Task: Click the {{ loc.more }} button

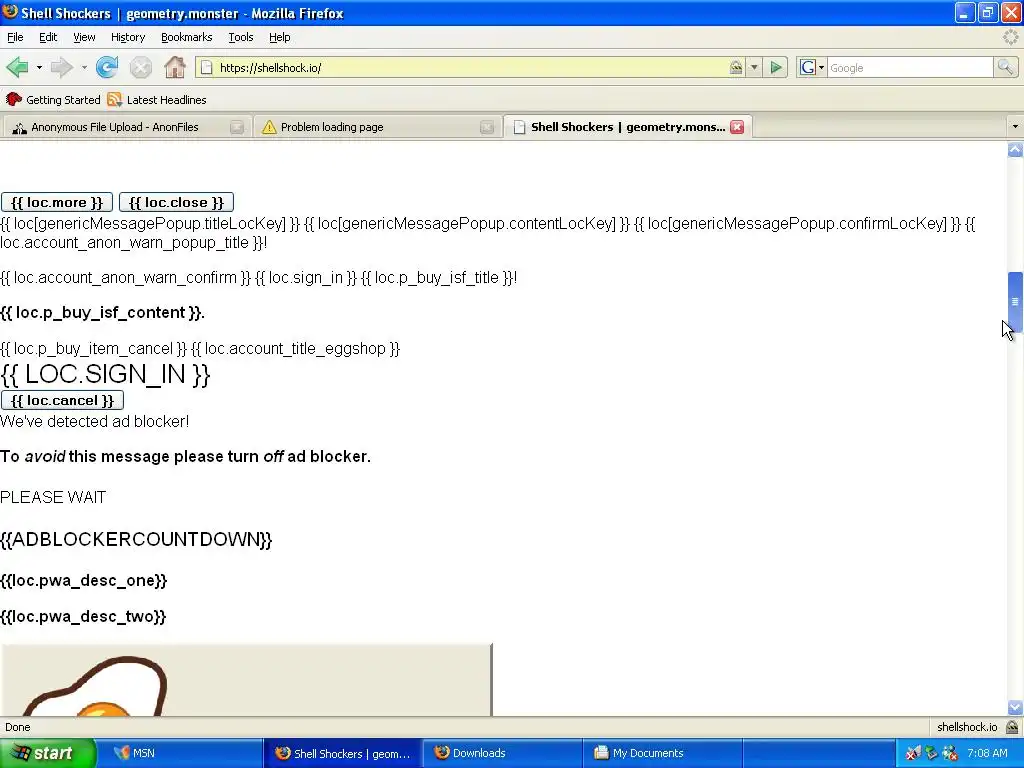Action: click(57, 202)
